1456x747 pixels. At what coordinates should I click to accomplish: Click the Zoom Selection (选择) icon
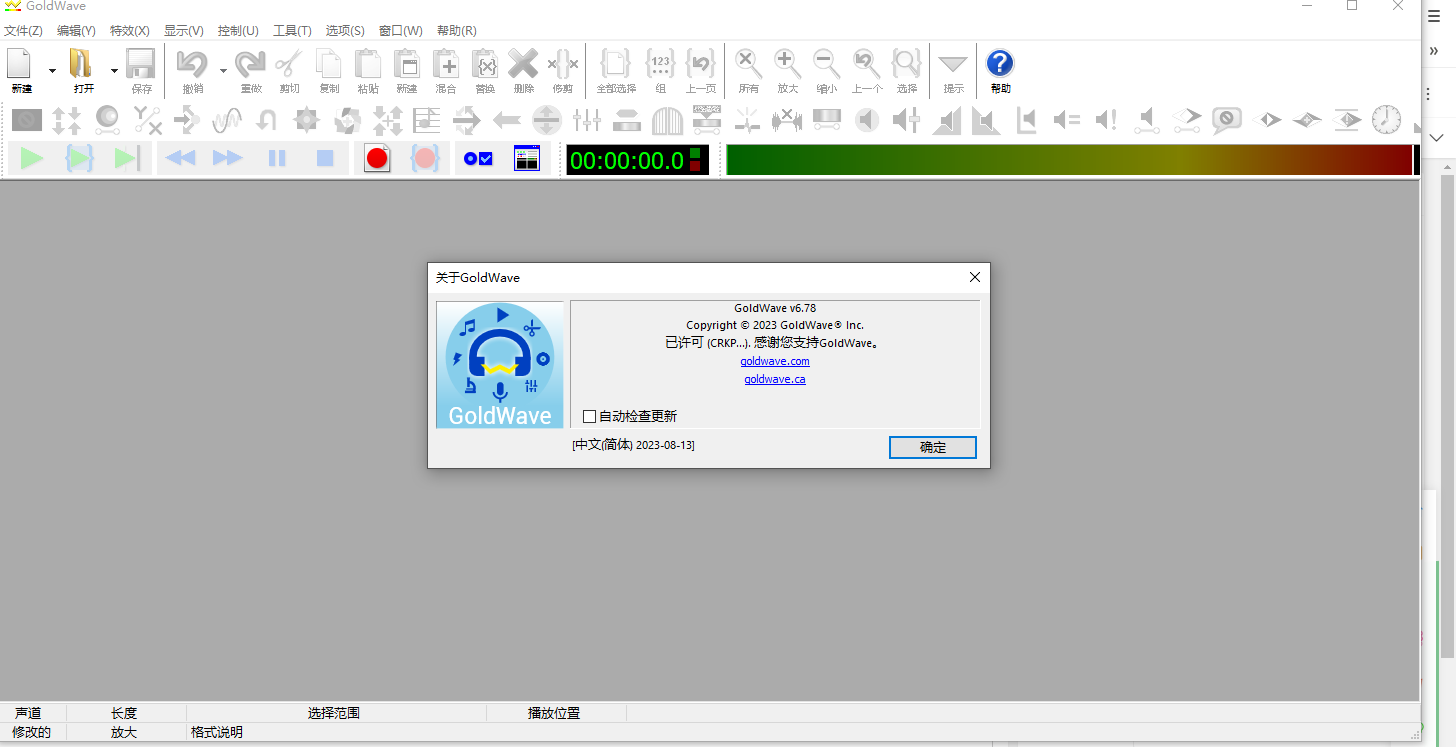(x=906, y=64)
